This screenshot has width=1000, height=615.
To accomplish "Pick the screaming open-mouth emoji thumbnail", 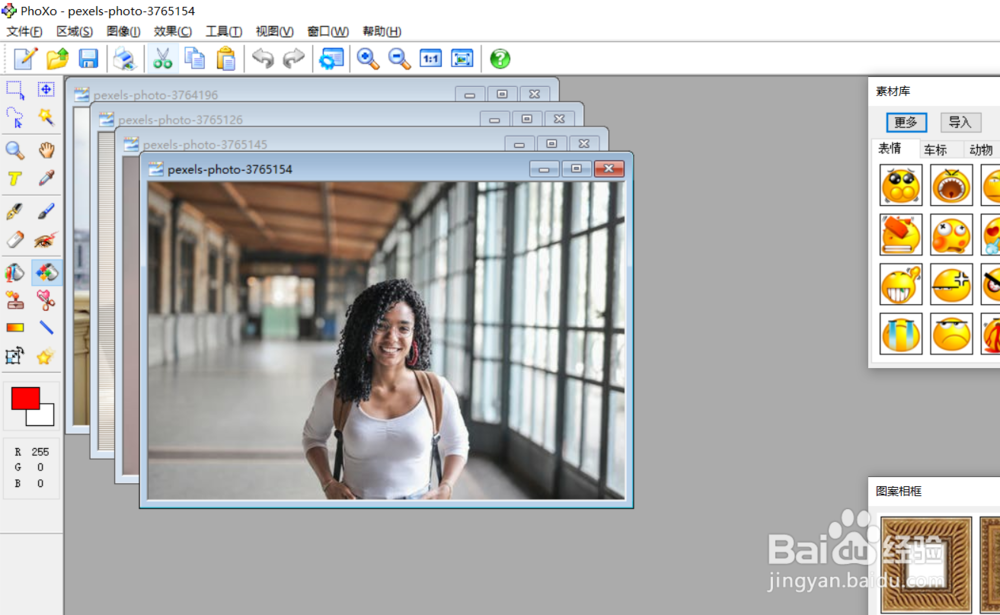I will tap(951, 185).
